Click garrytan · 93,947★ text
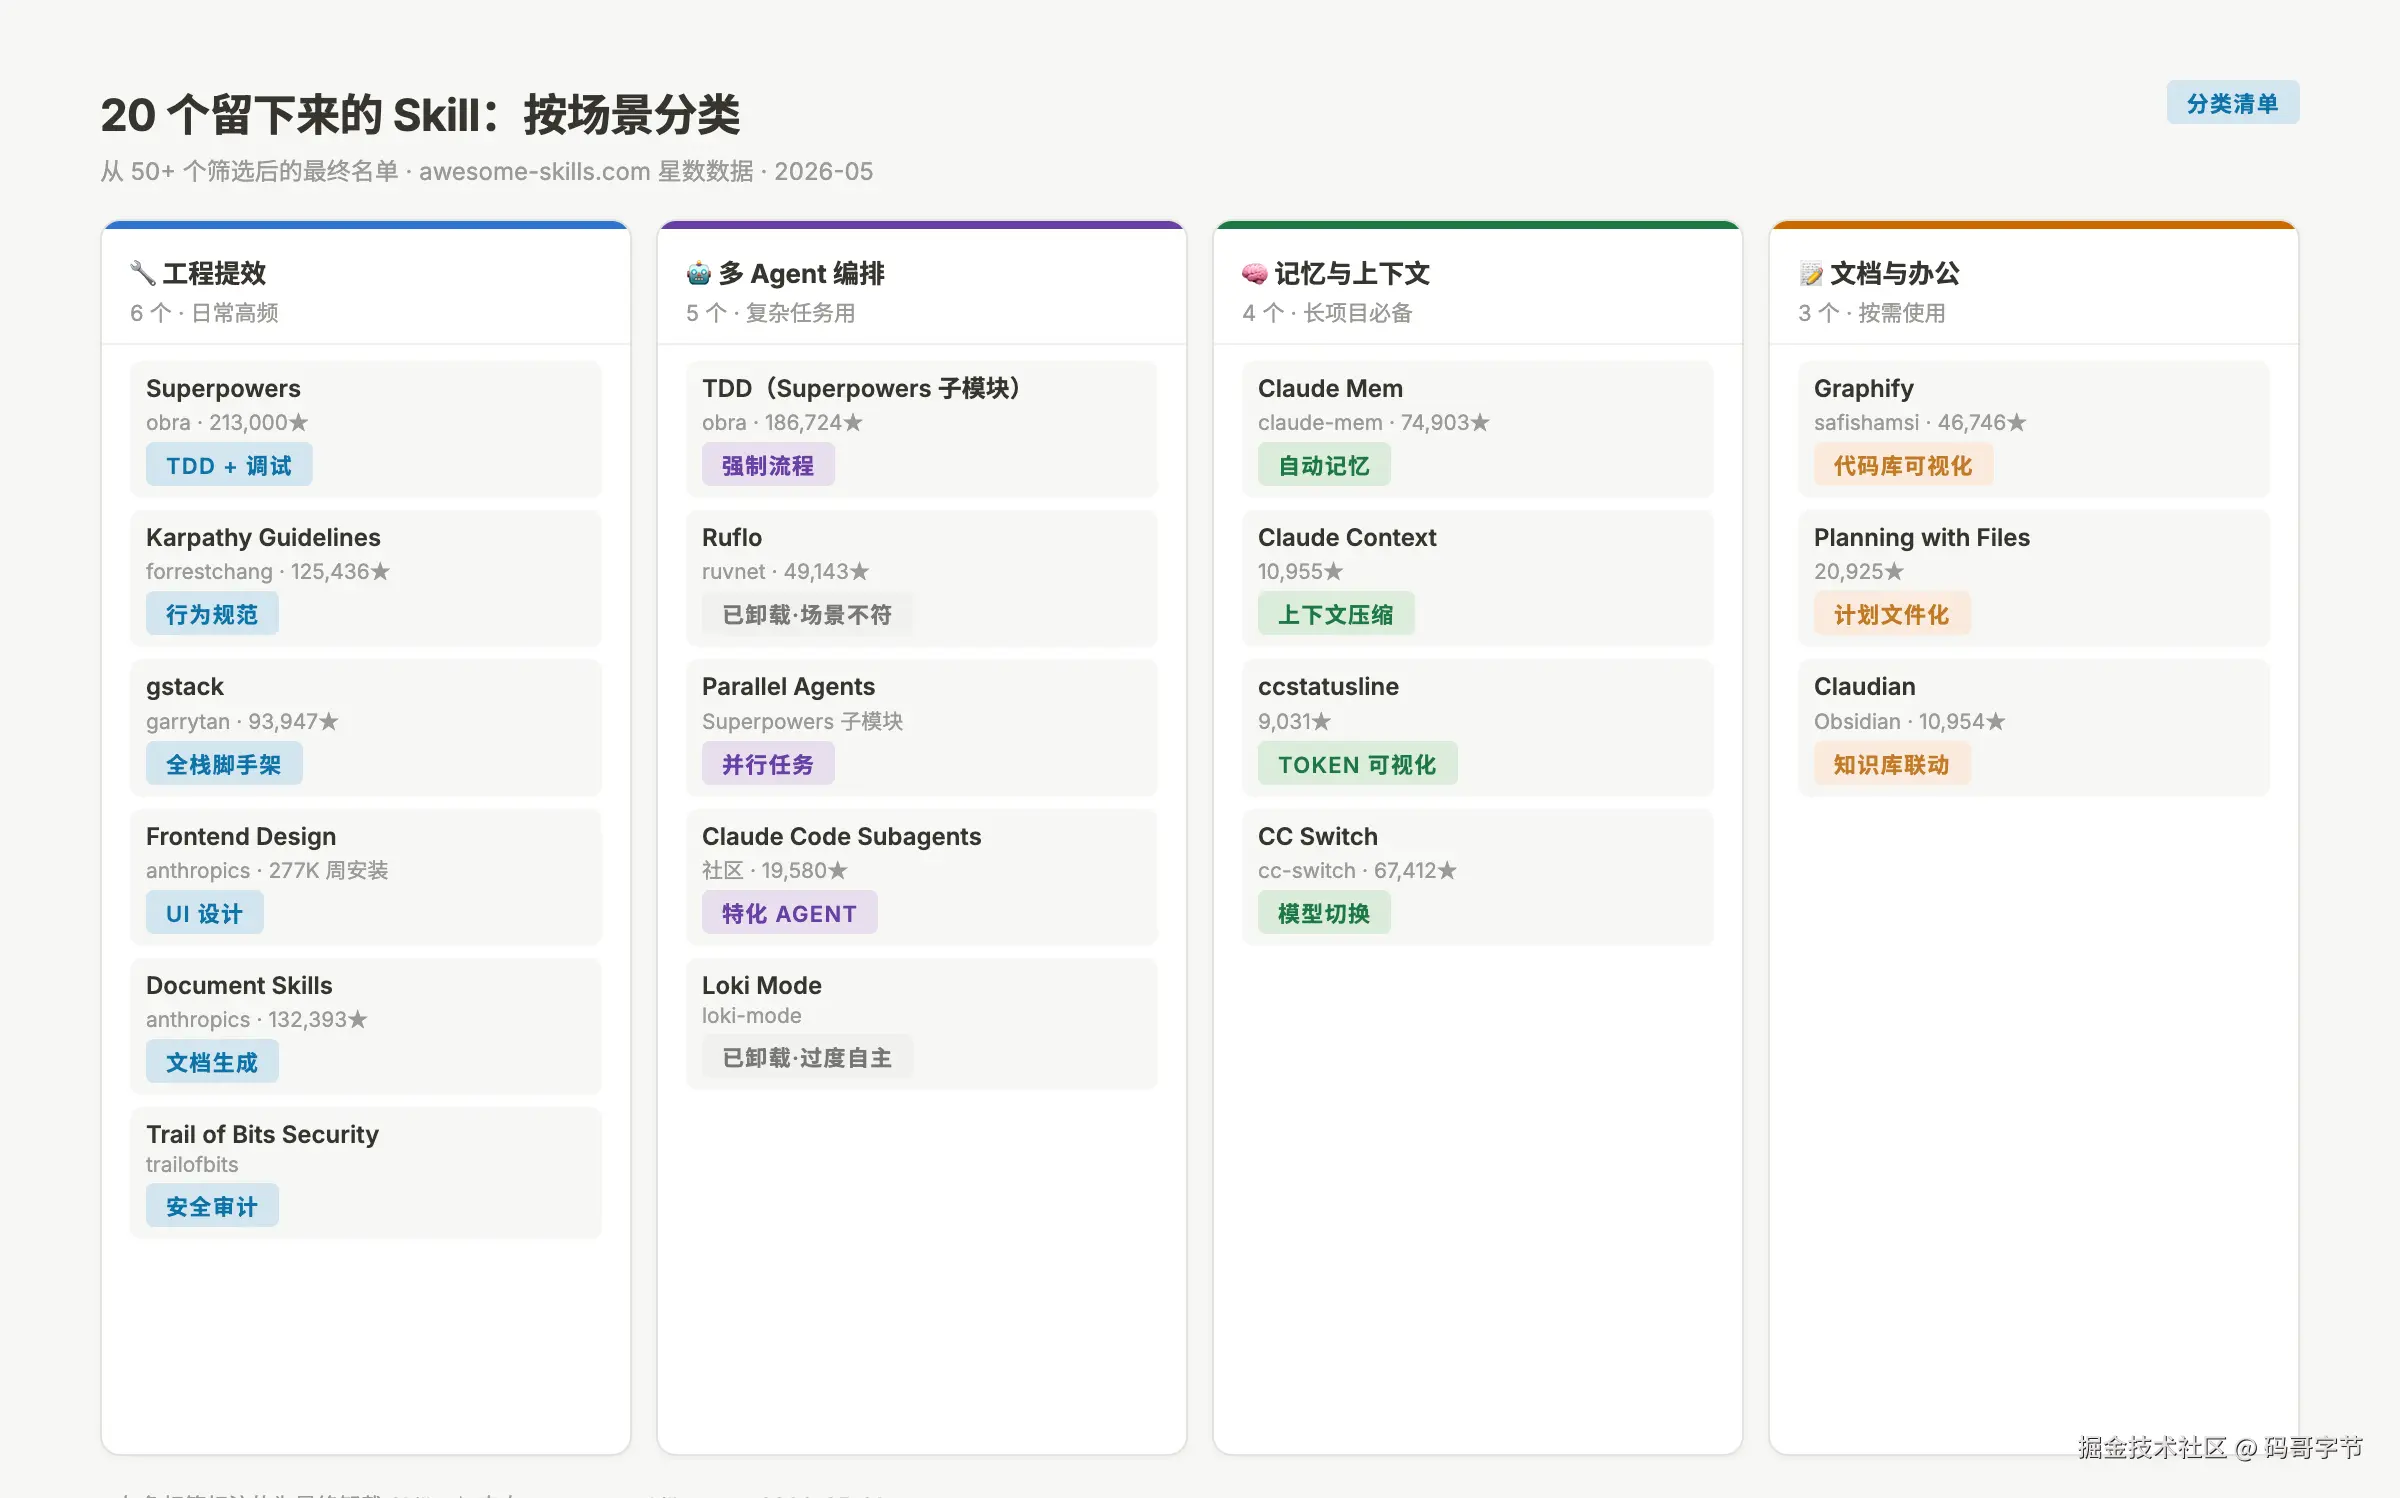The width and height of the screenshot is (2400, 1498). point(242,721)
